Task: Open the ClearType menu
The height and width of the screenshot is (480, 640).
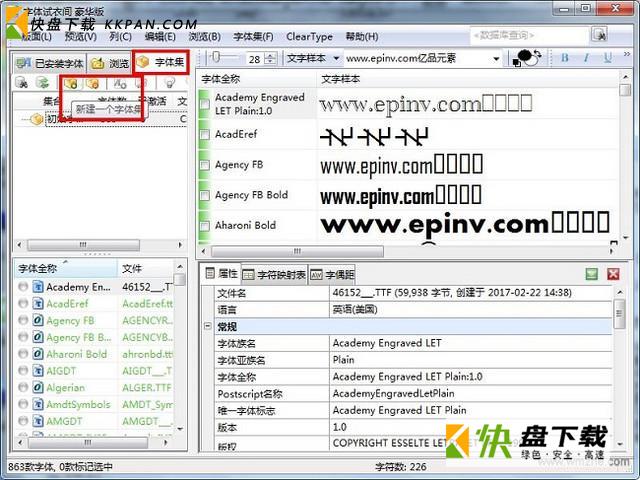Action: click(309, 37)
